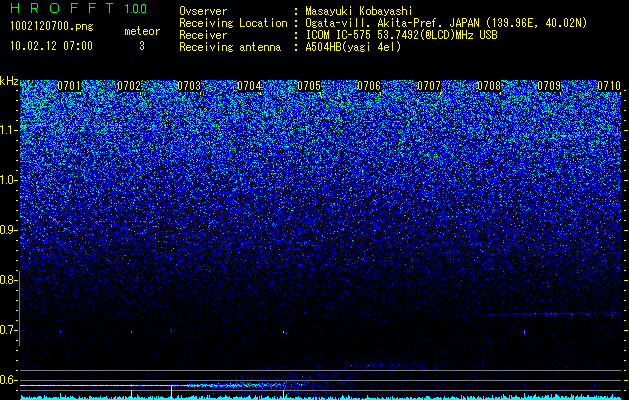Screen dimensions: 629x400
Task: Click the 1.0 frequency axis label
Action: 7,180
